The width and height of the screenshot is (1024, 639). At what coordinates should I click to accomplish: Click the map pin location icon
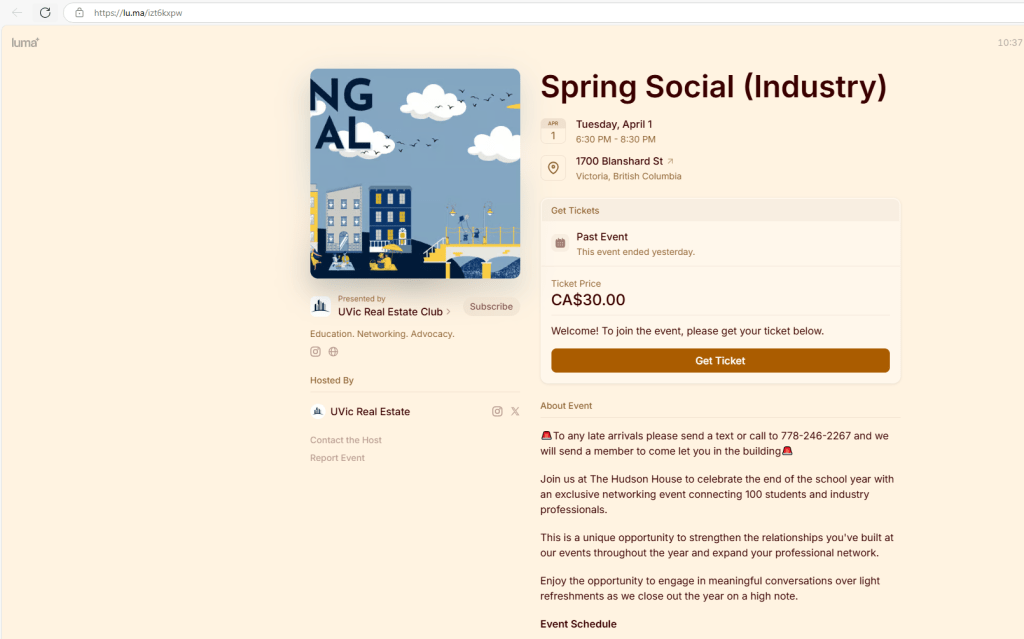click(553, 168)
